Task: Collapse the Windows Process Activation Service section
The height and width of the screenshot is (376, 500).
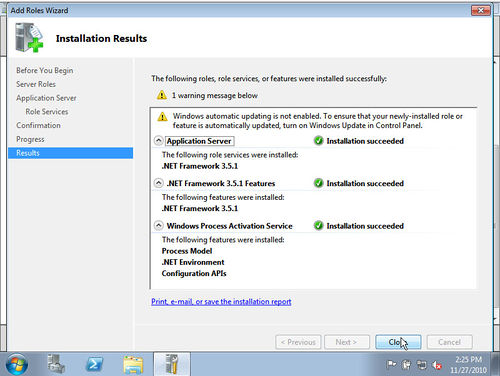Action: (x=159, y=226)
